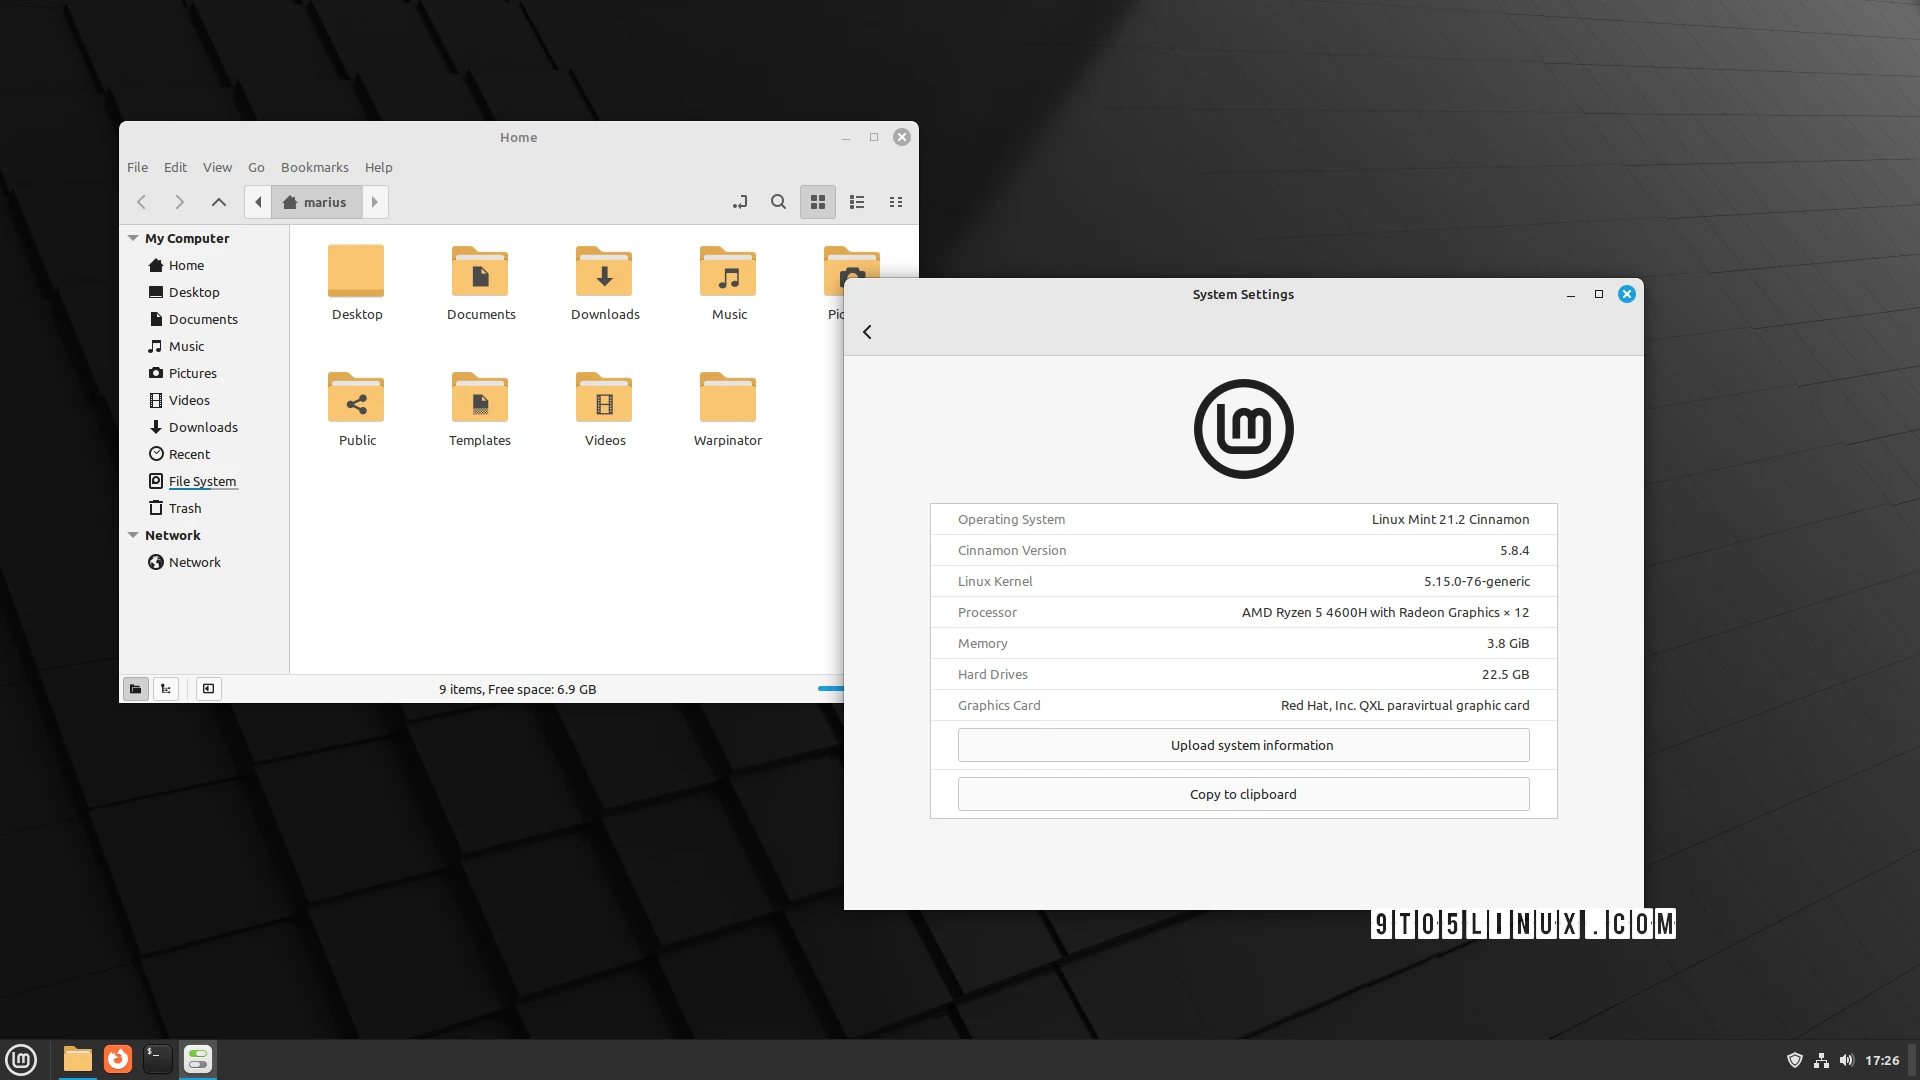Screen dimensions: 1920x1080
Task: Switch Nemo to list view
Action: 856,202
